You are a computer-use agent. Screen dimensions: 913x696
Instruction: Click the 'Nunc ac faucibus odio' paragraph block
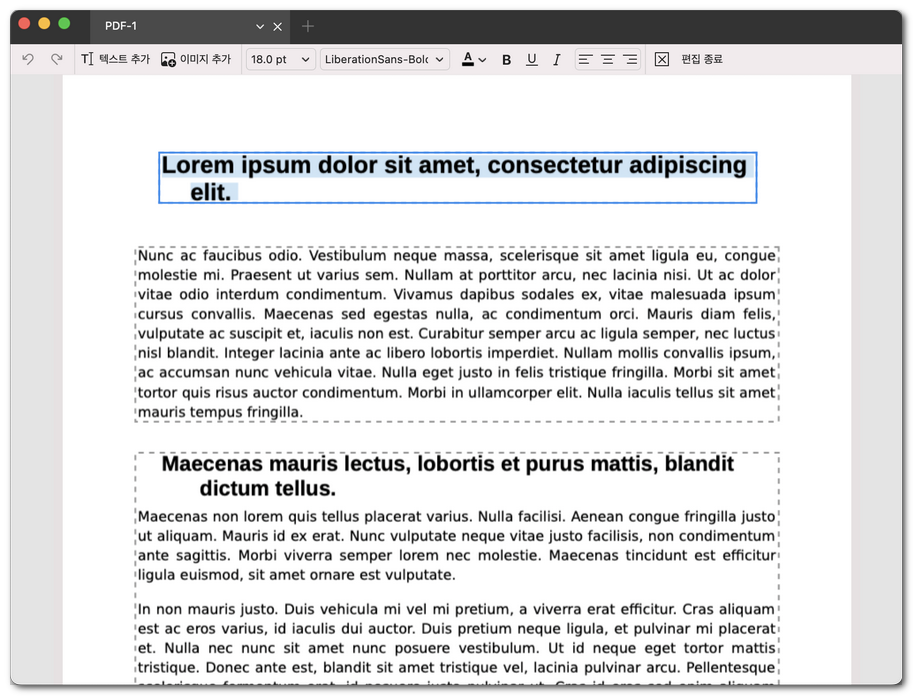click(456, 333)
